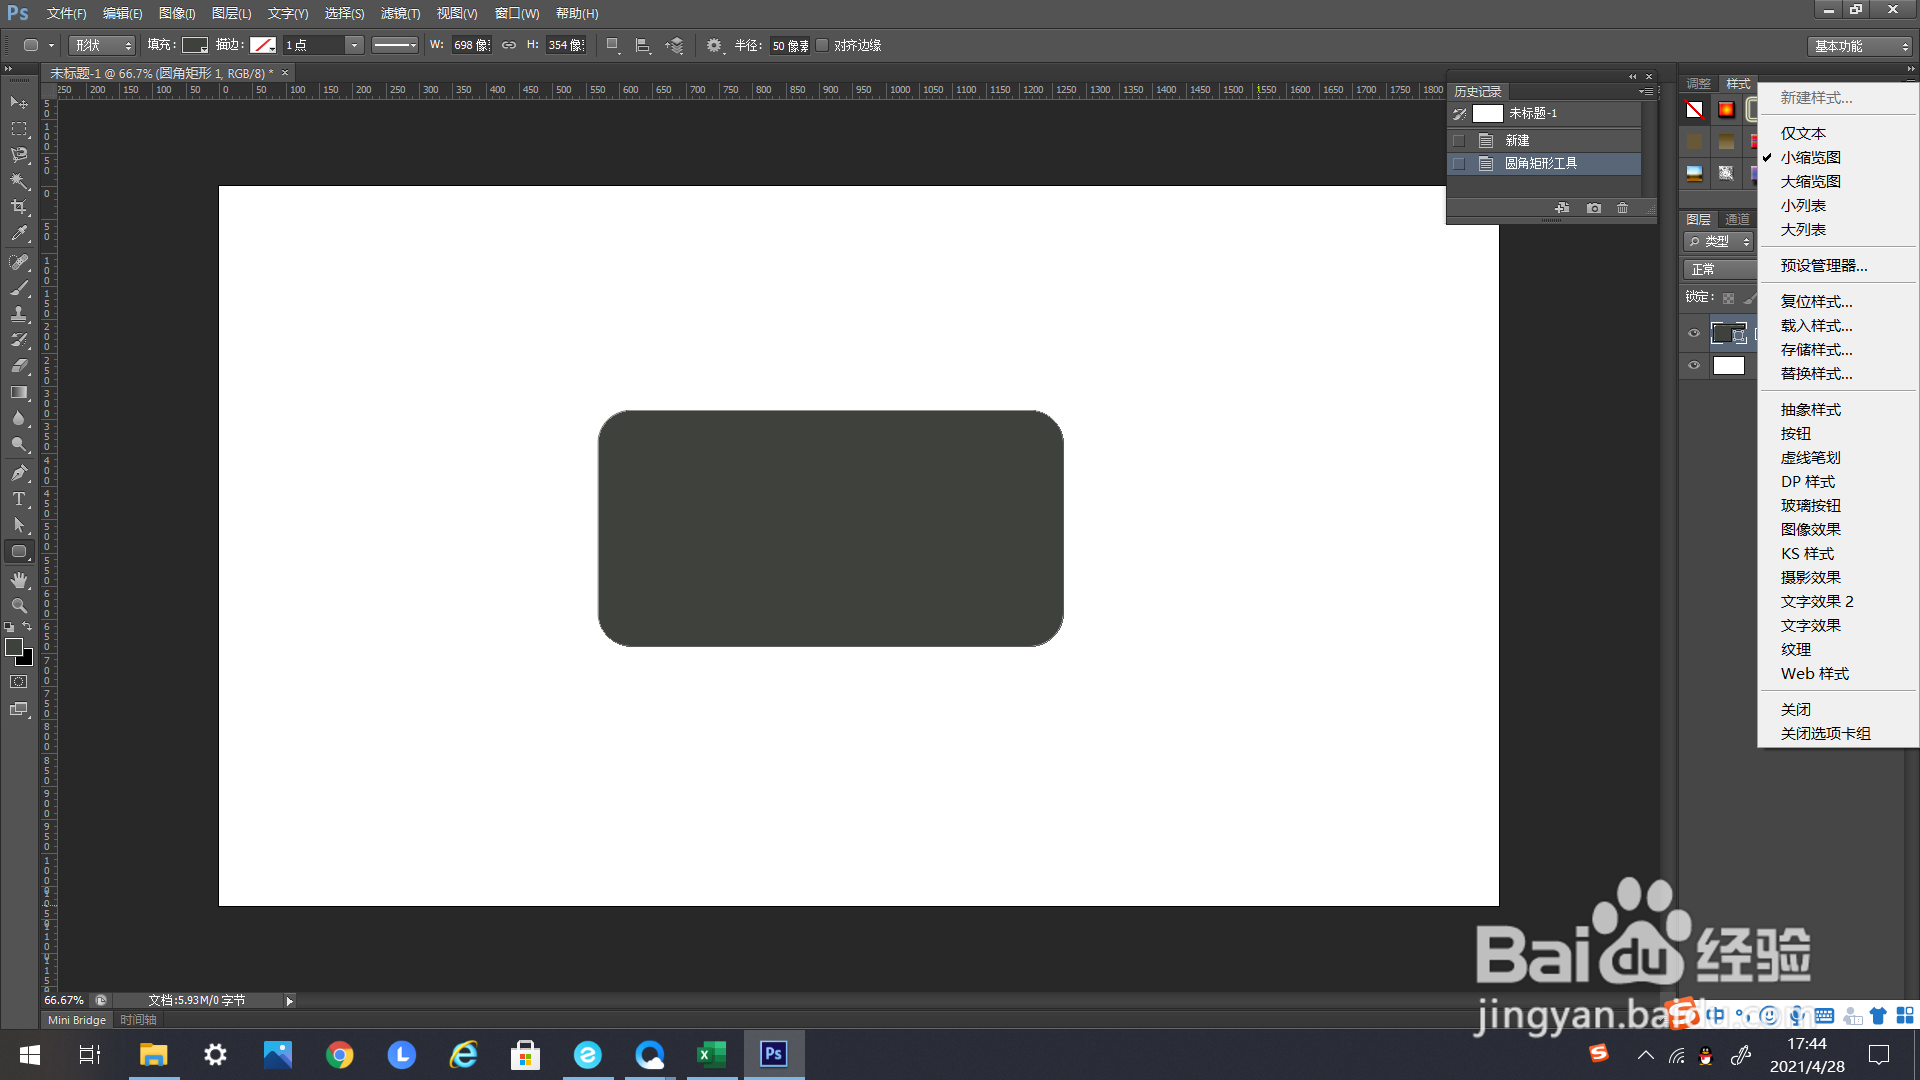Click the 填充 fill color swatch
This screenshot has height=1080, width=1920.
pos(195,45)
